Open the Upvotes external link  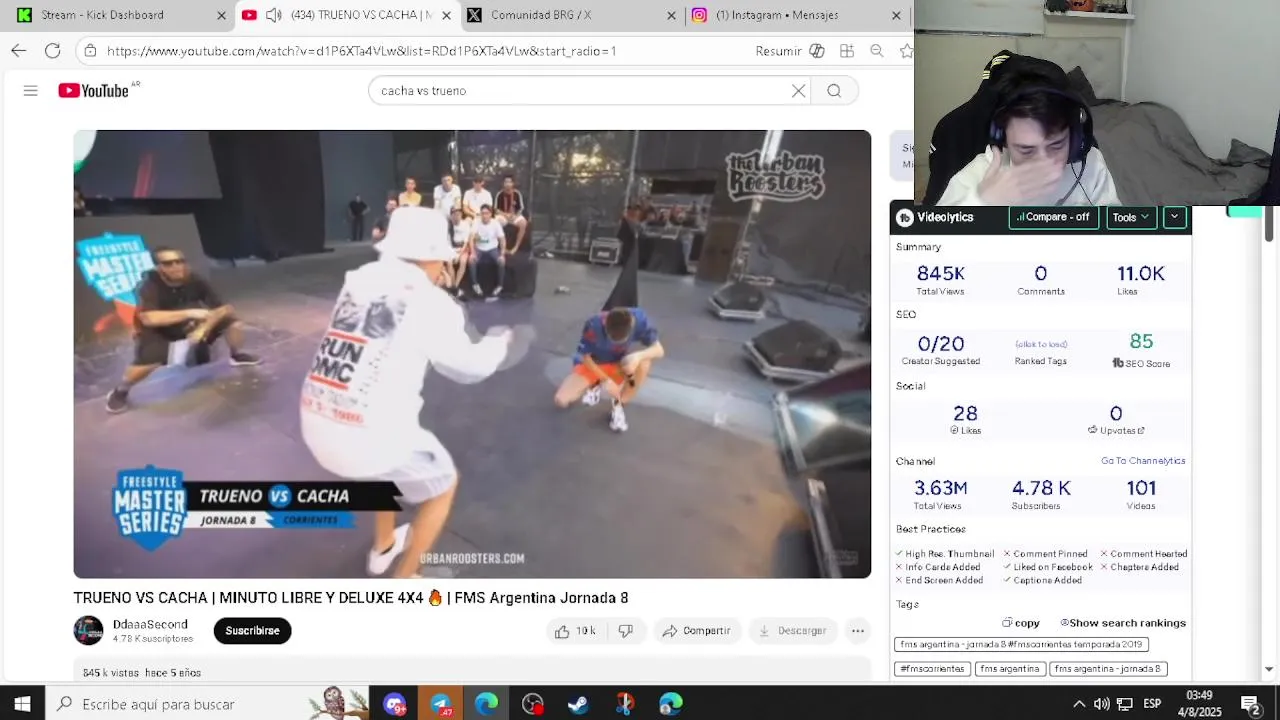click(x=1116, y=430)
